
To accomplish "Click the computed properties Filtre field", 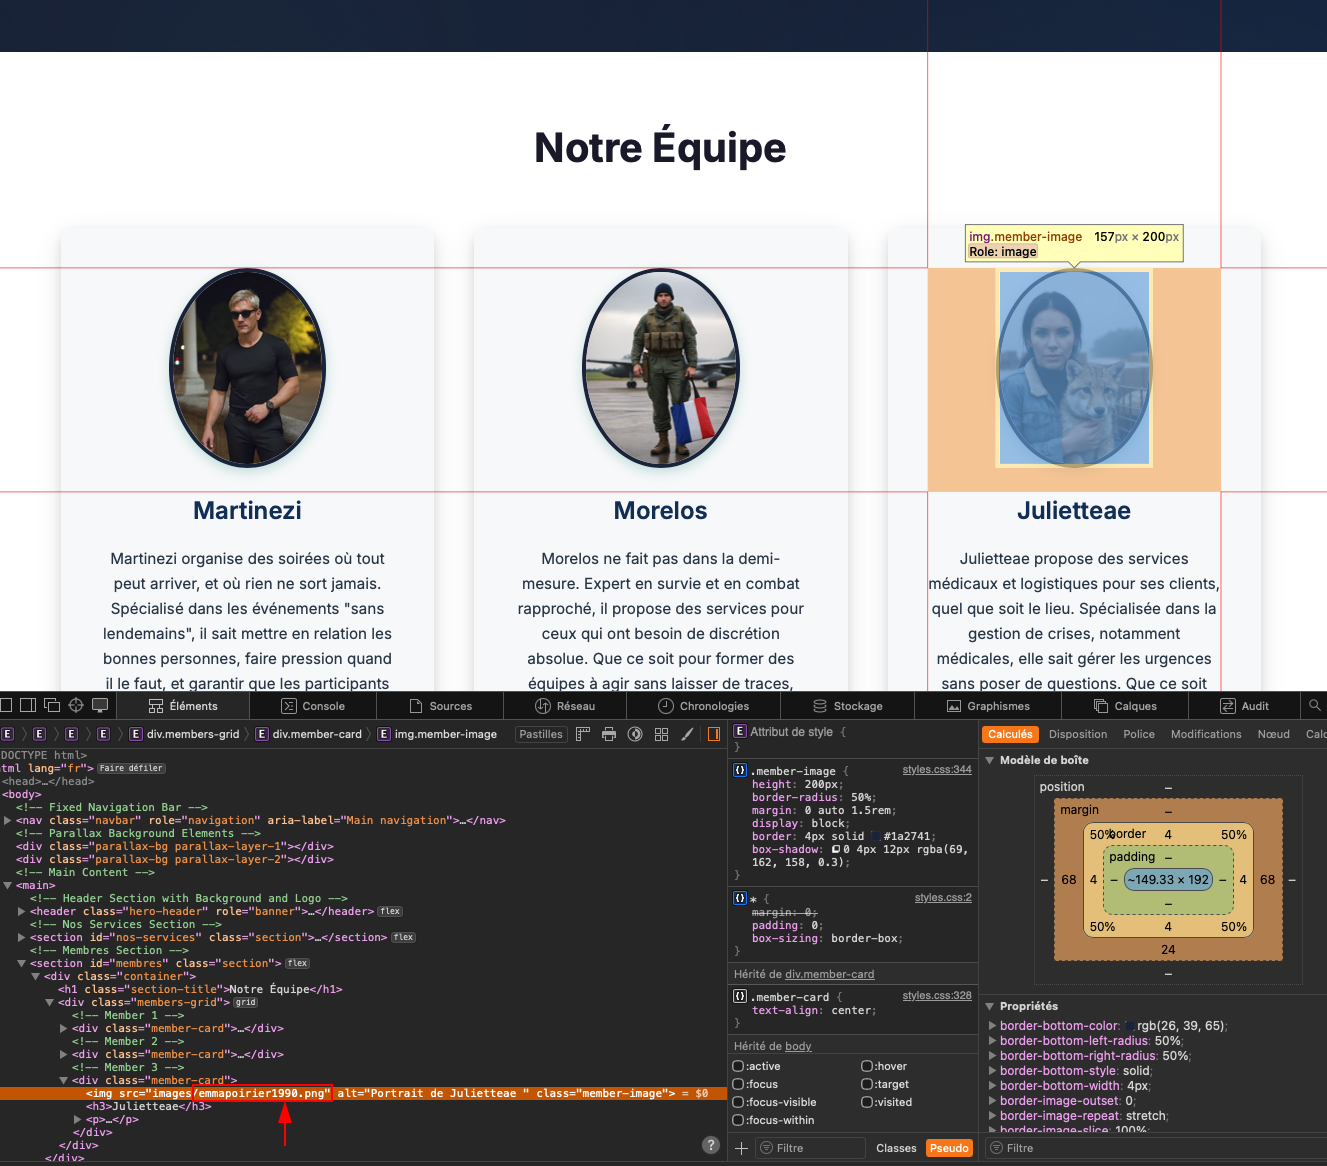I will (1154, 1148).
